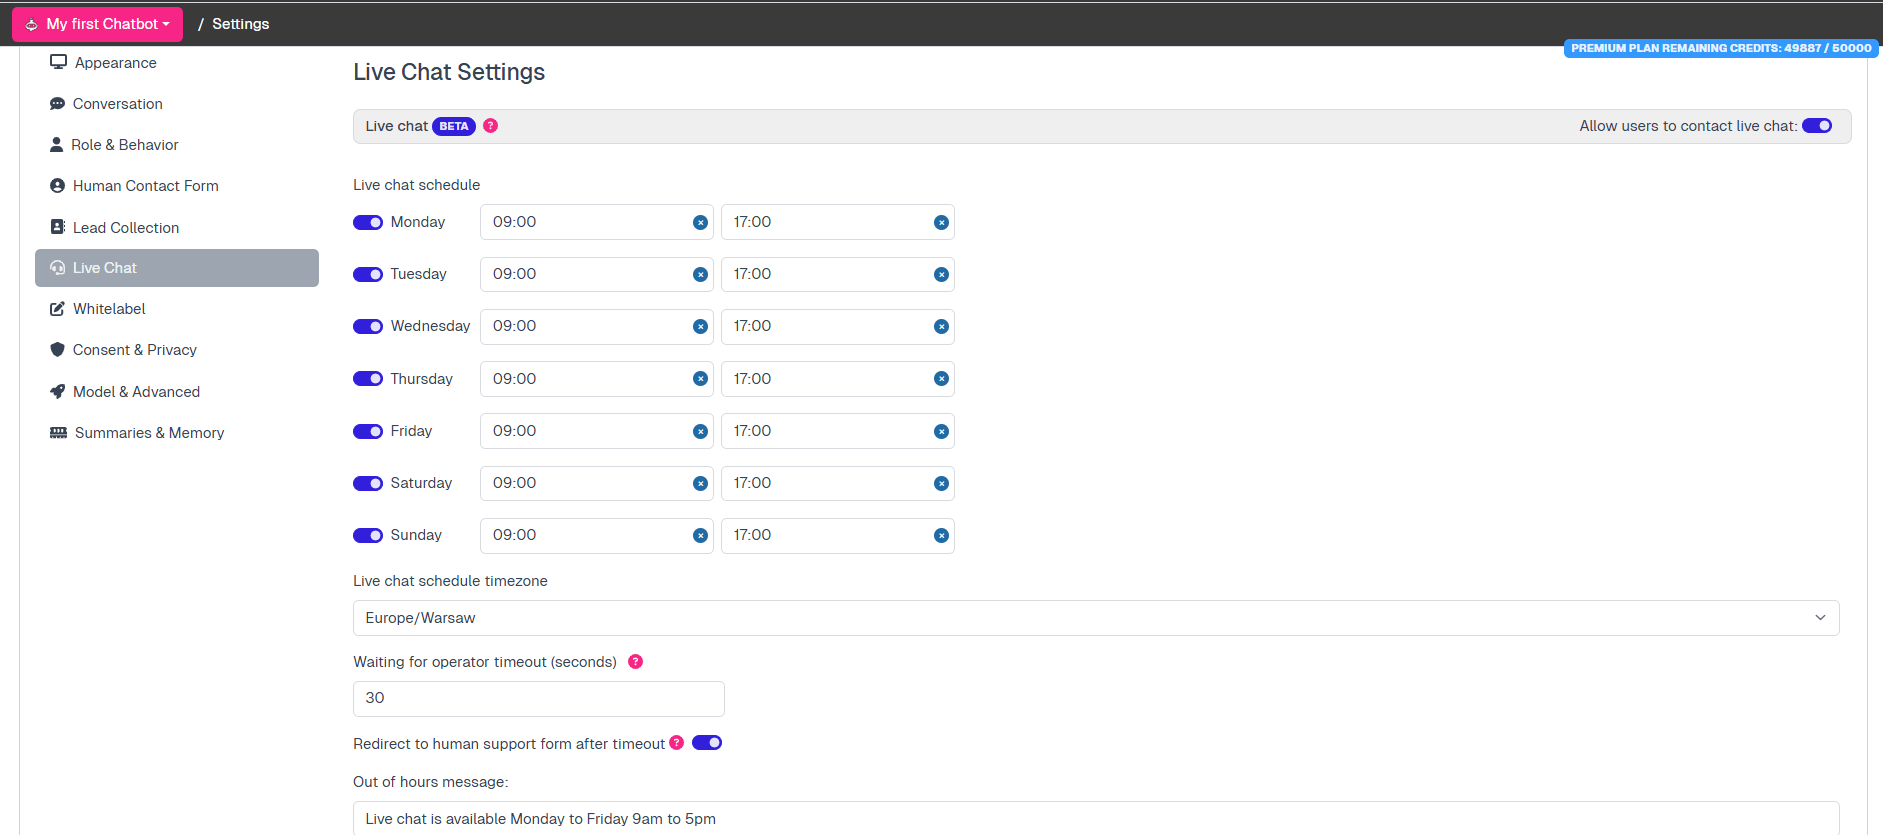Turn off Redirect to human support form toggle
Viewport: 1883px width, 835px height.
click(x=707, y=743)
